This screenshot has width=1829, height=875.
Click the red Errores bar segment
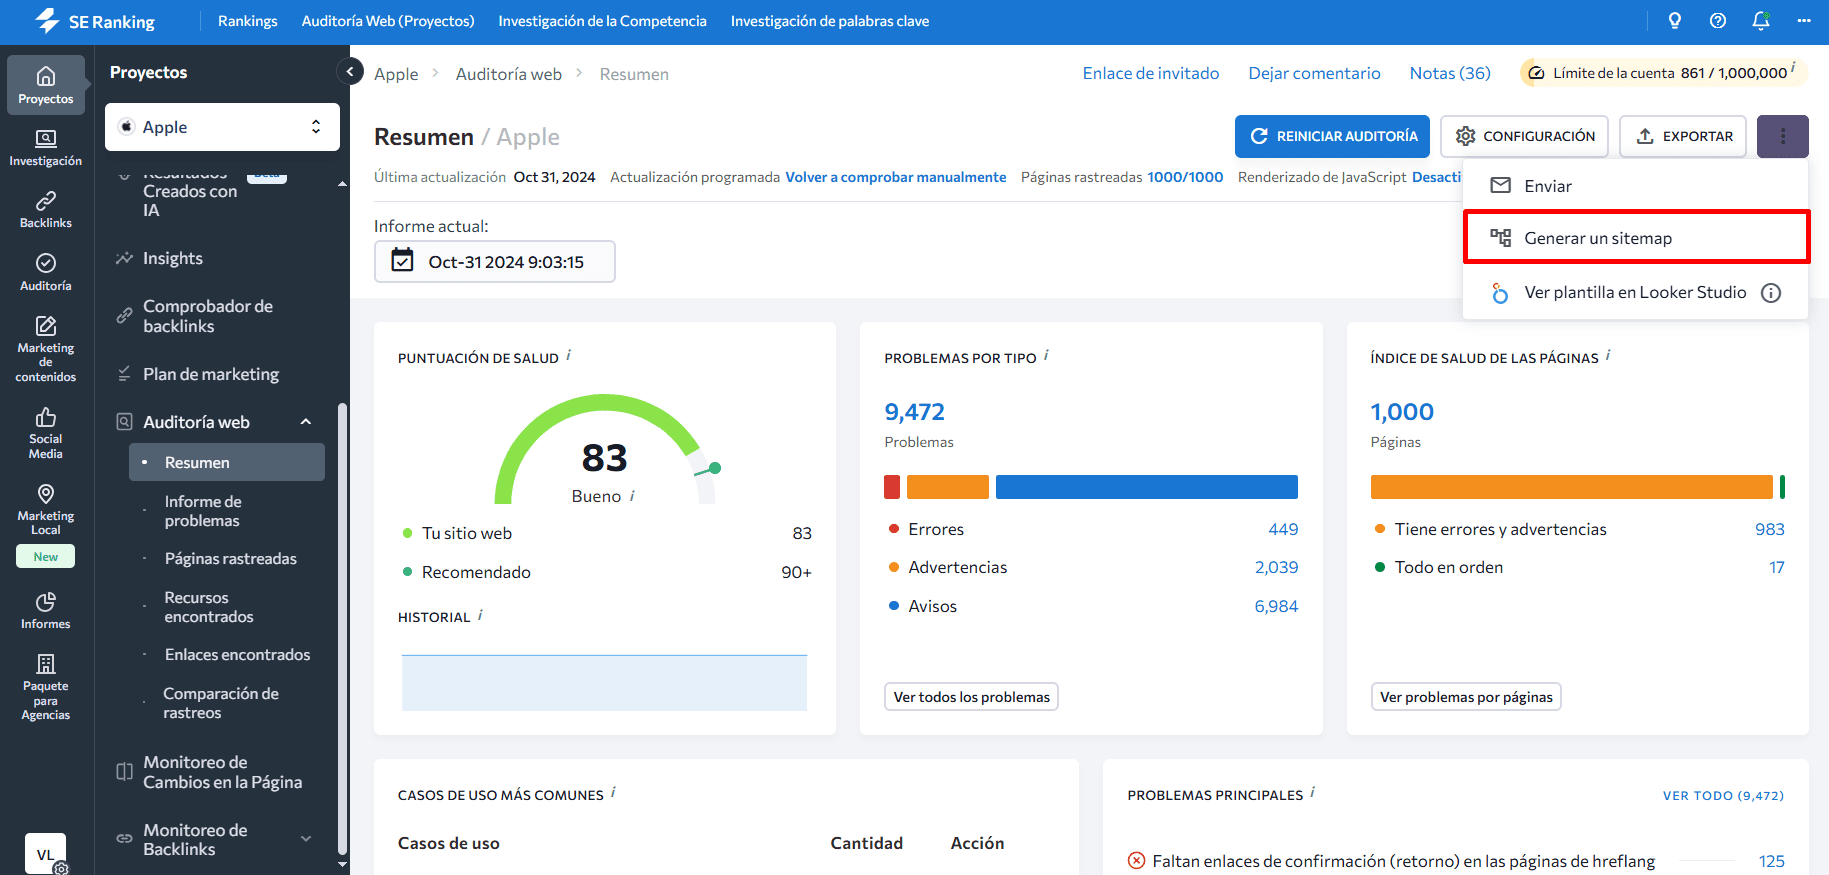pos(892,487)
